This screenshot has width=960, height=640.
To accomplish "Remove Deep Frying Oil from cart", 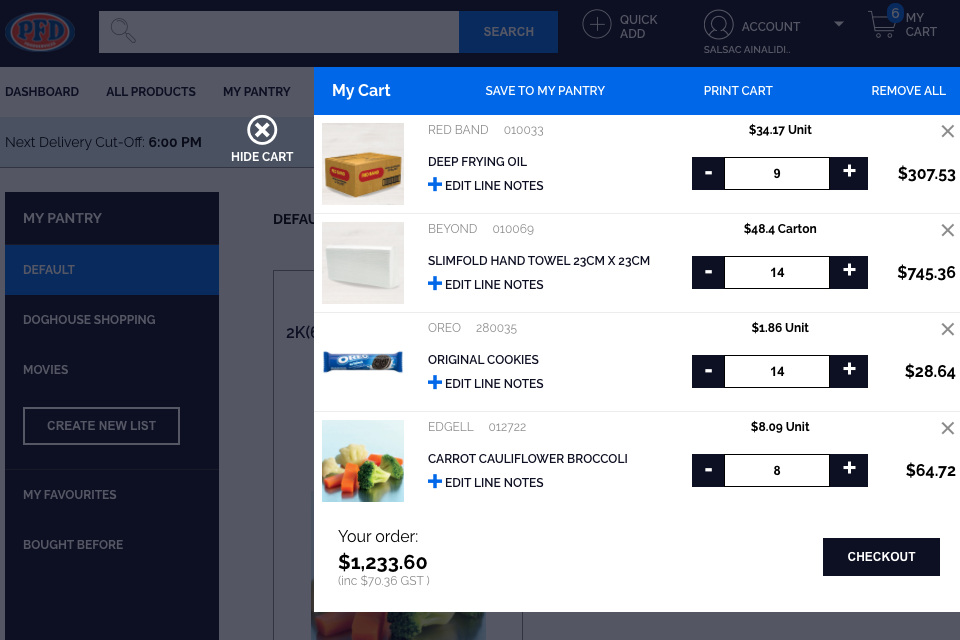I will coord(947,131).
